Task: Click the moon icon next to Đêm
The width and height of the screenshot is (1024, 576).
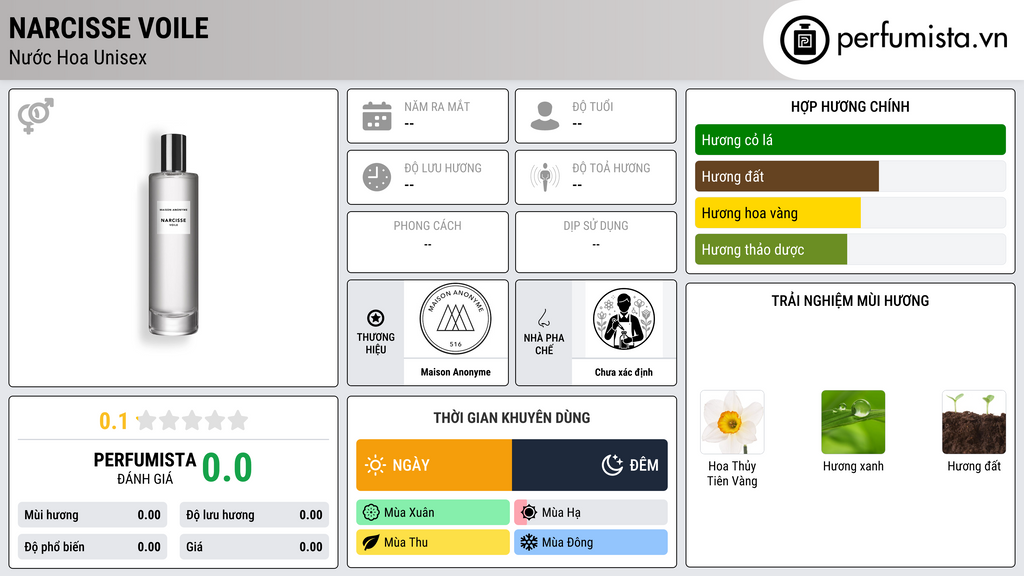Action: (612, 465)
